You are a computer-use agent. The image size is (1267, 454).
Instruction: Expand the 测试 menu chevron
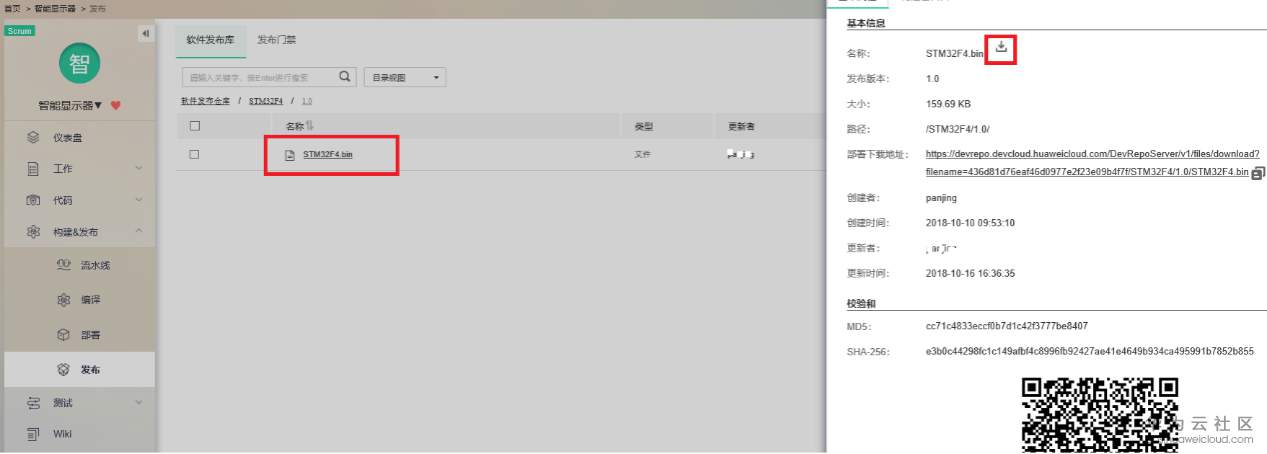click(138, 402)
